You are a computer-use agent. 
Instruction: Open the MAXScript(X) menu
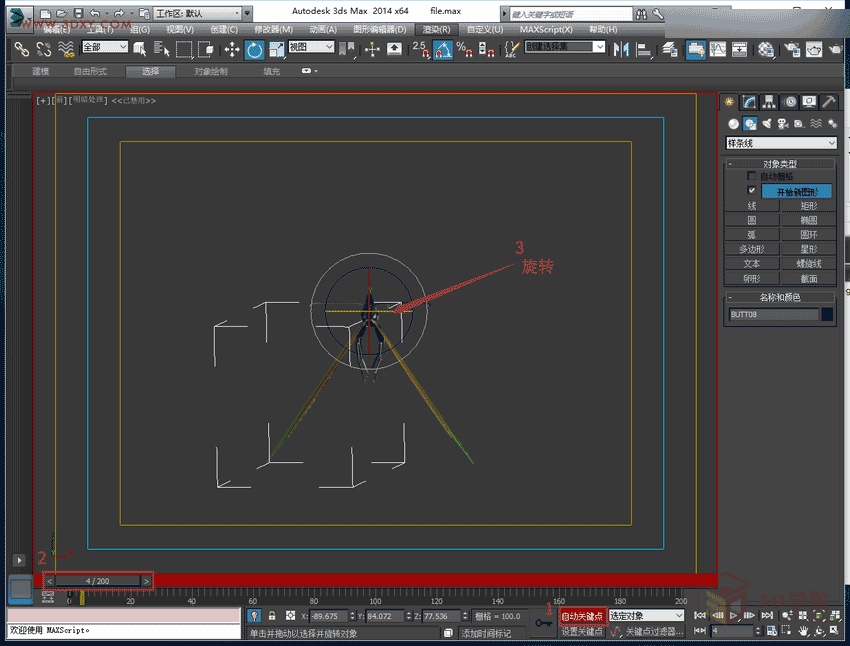pyautogui.click(x=546, y=29)
